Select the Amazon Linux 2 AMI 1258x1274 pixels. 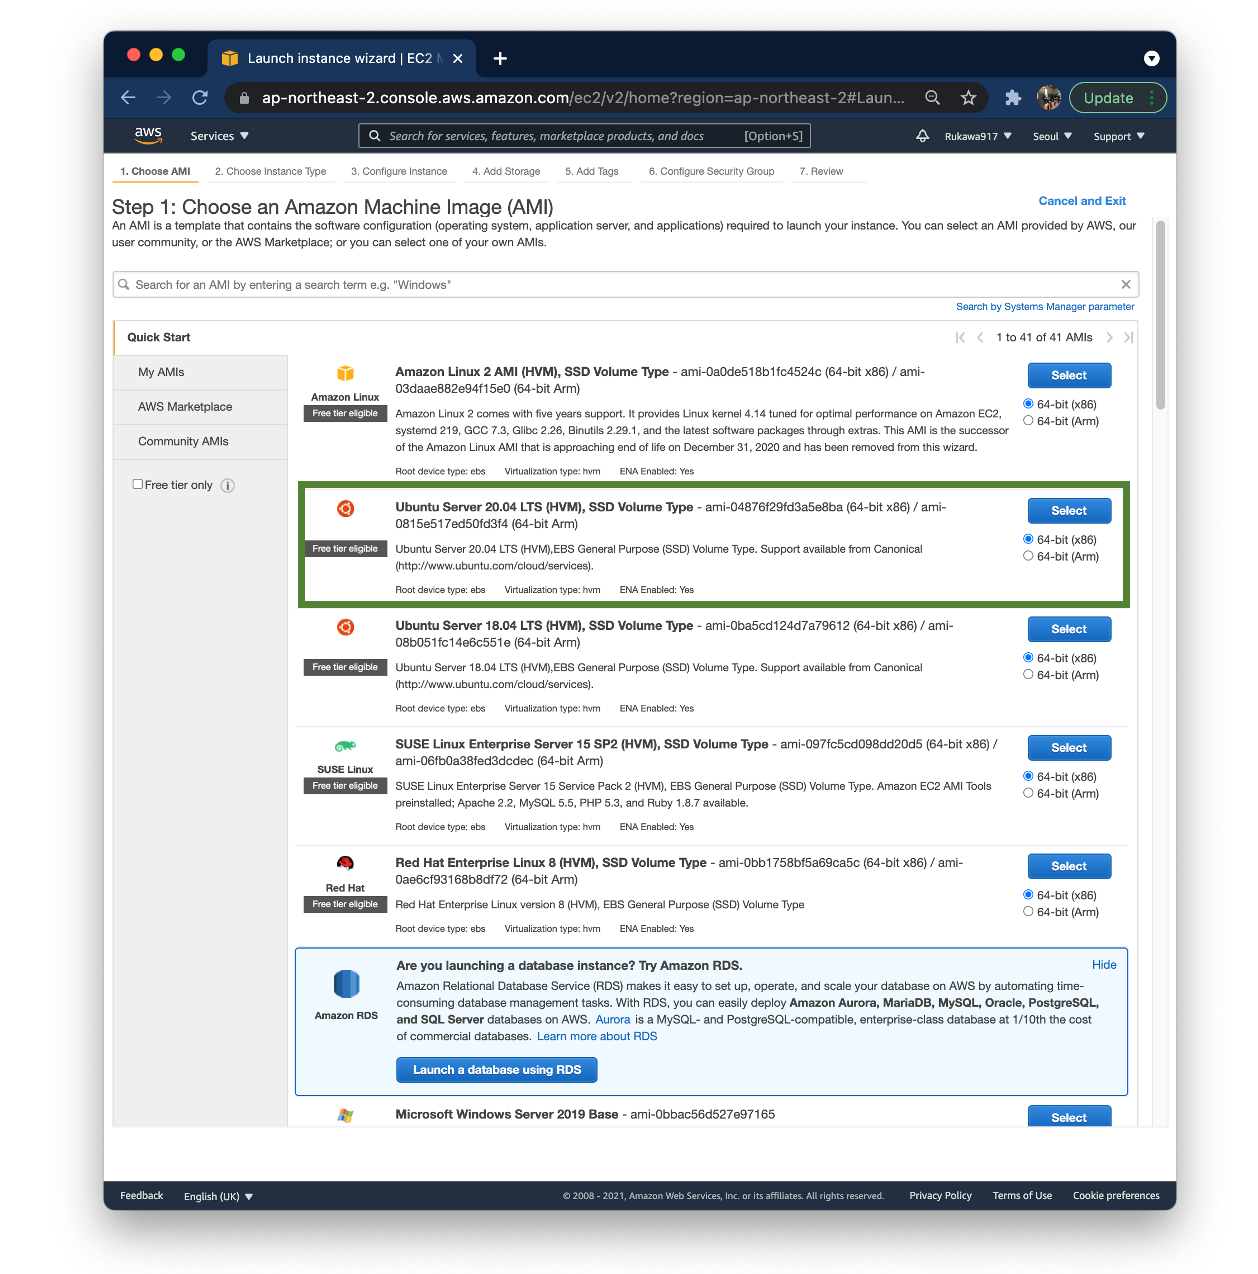click(x=1069, y=375)
